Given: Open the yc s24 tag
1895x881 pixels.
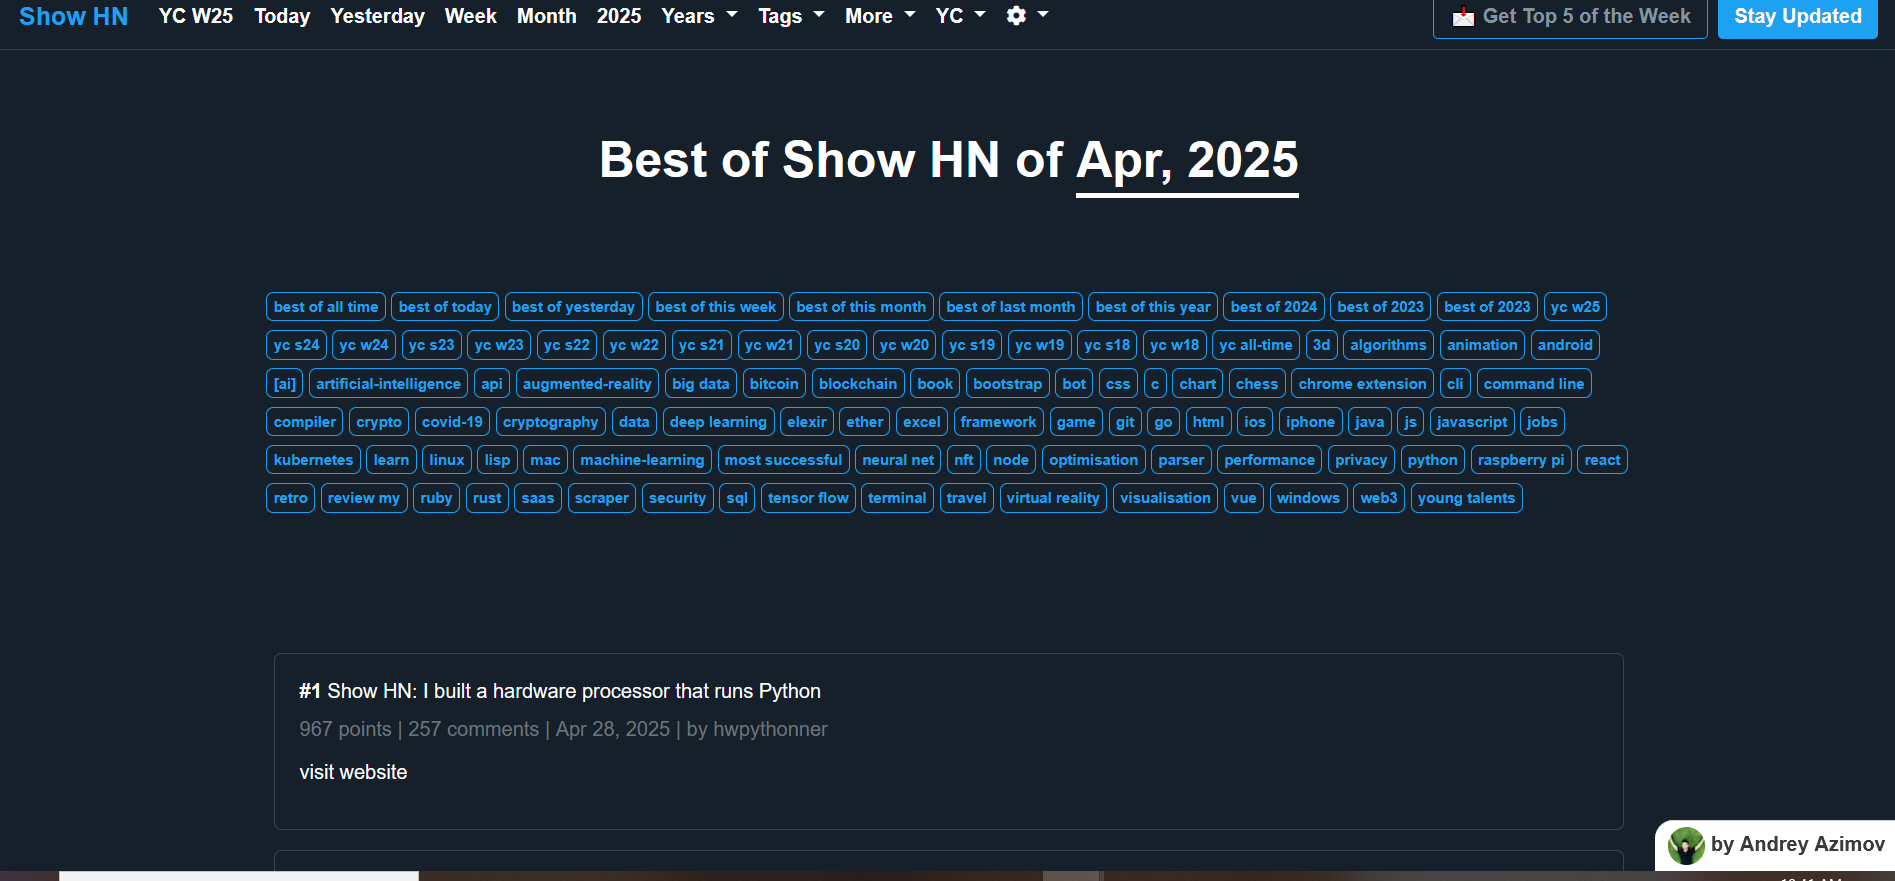Looking at the screenshot, I should tap(297, 345).
